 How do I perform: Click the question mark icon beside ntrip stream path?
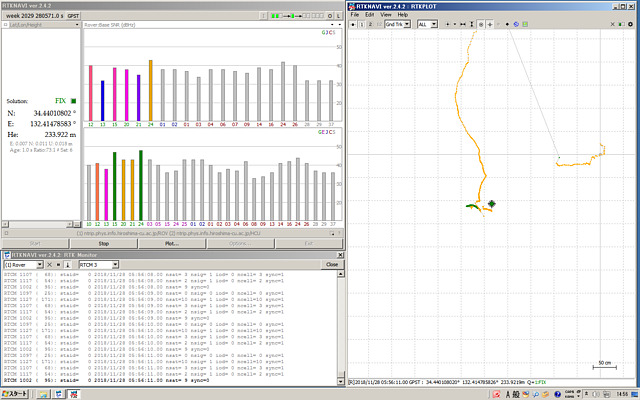pyautogui.click(x=339, y=233)
